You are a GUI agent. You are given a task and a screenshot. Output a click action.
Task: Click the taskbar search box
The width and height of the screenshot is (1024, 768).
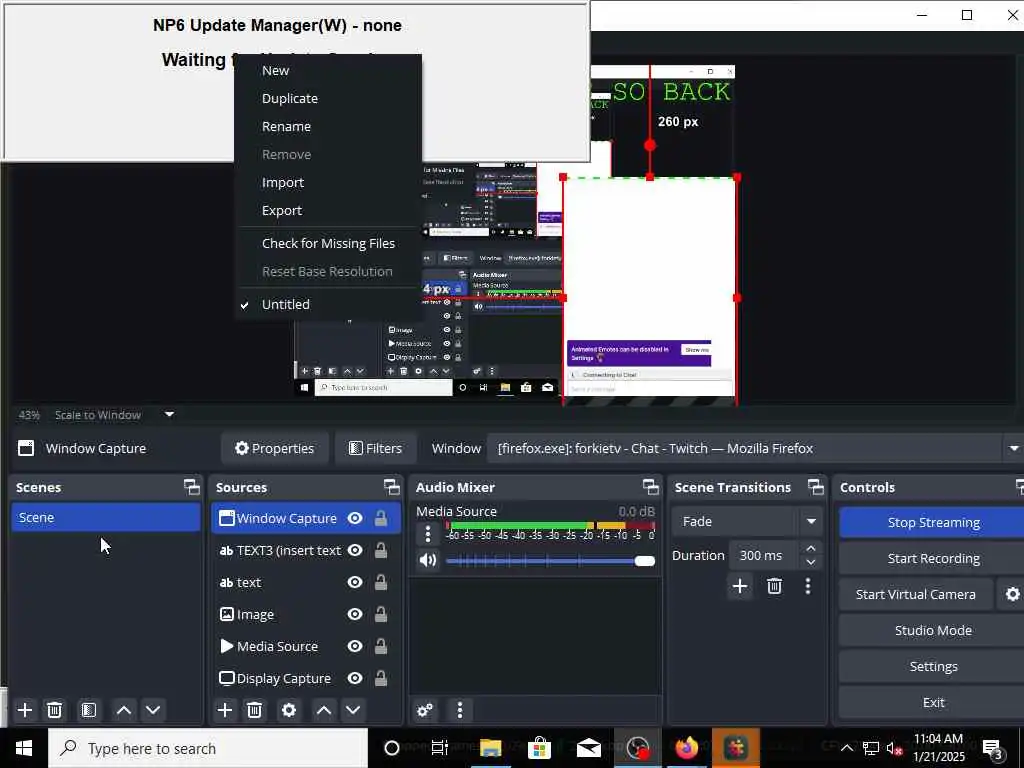click(208, 748)
